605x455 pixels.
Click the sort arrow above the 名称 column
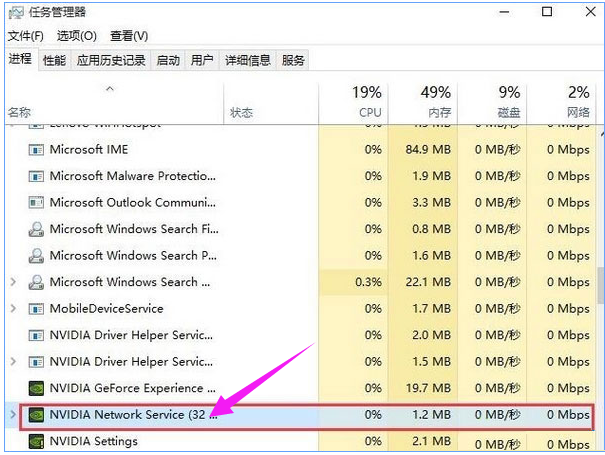tap(110, 90)
